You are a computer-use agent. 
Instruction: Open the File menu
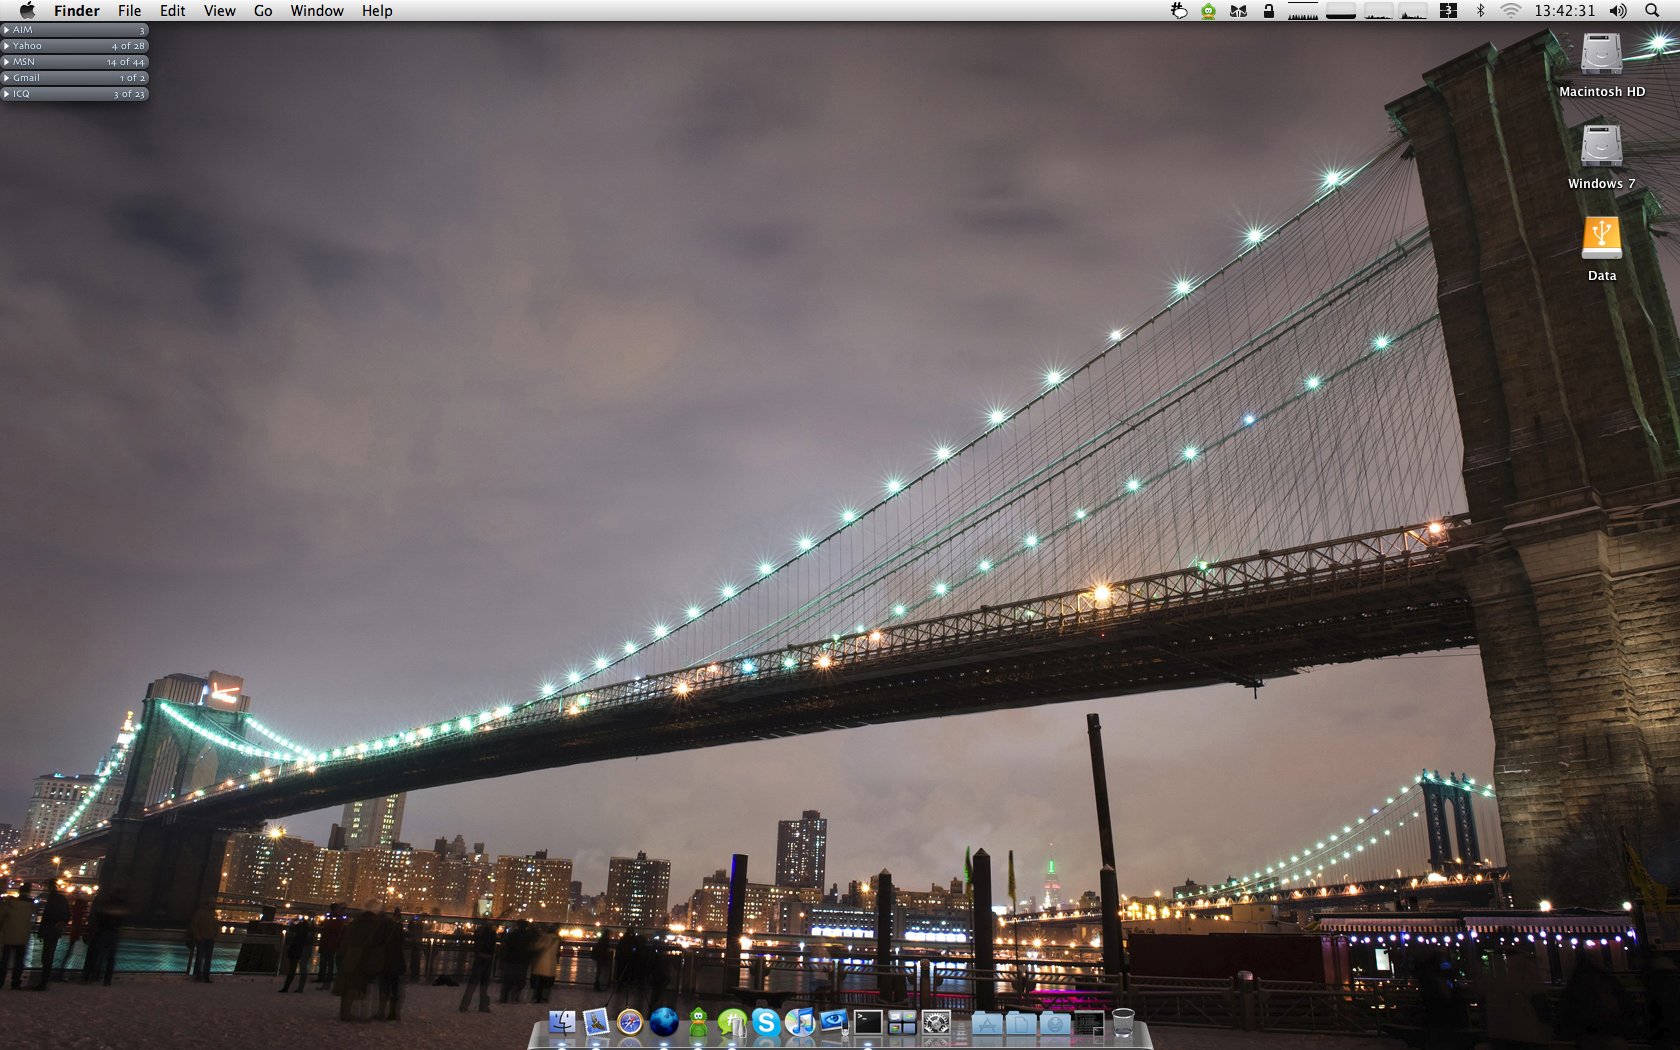129,11
